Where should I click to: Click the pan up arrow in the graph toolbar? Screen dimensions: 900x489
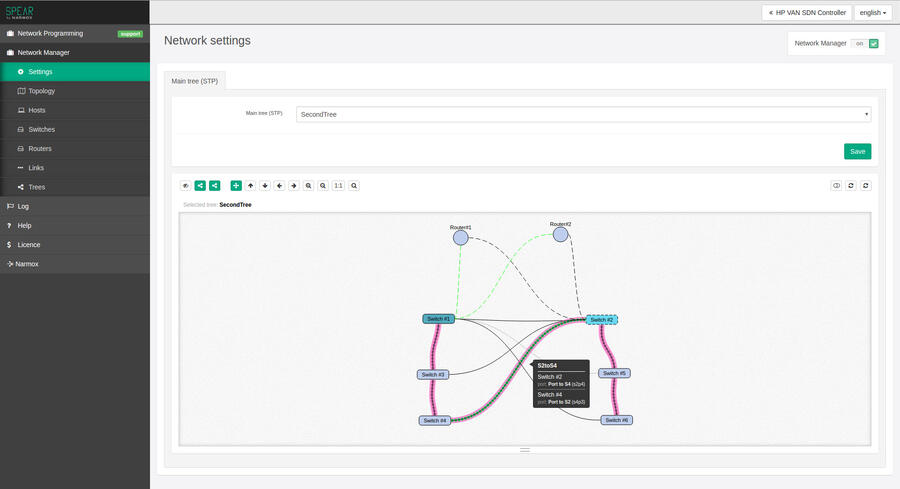click(251, 185)
